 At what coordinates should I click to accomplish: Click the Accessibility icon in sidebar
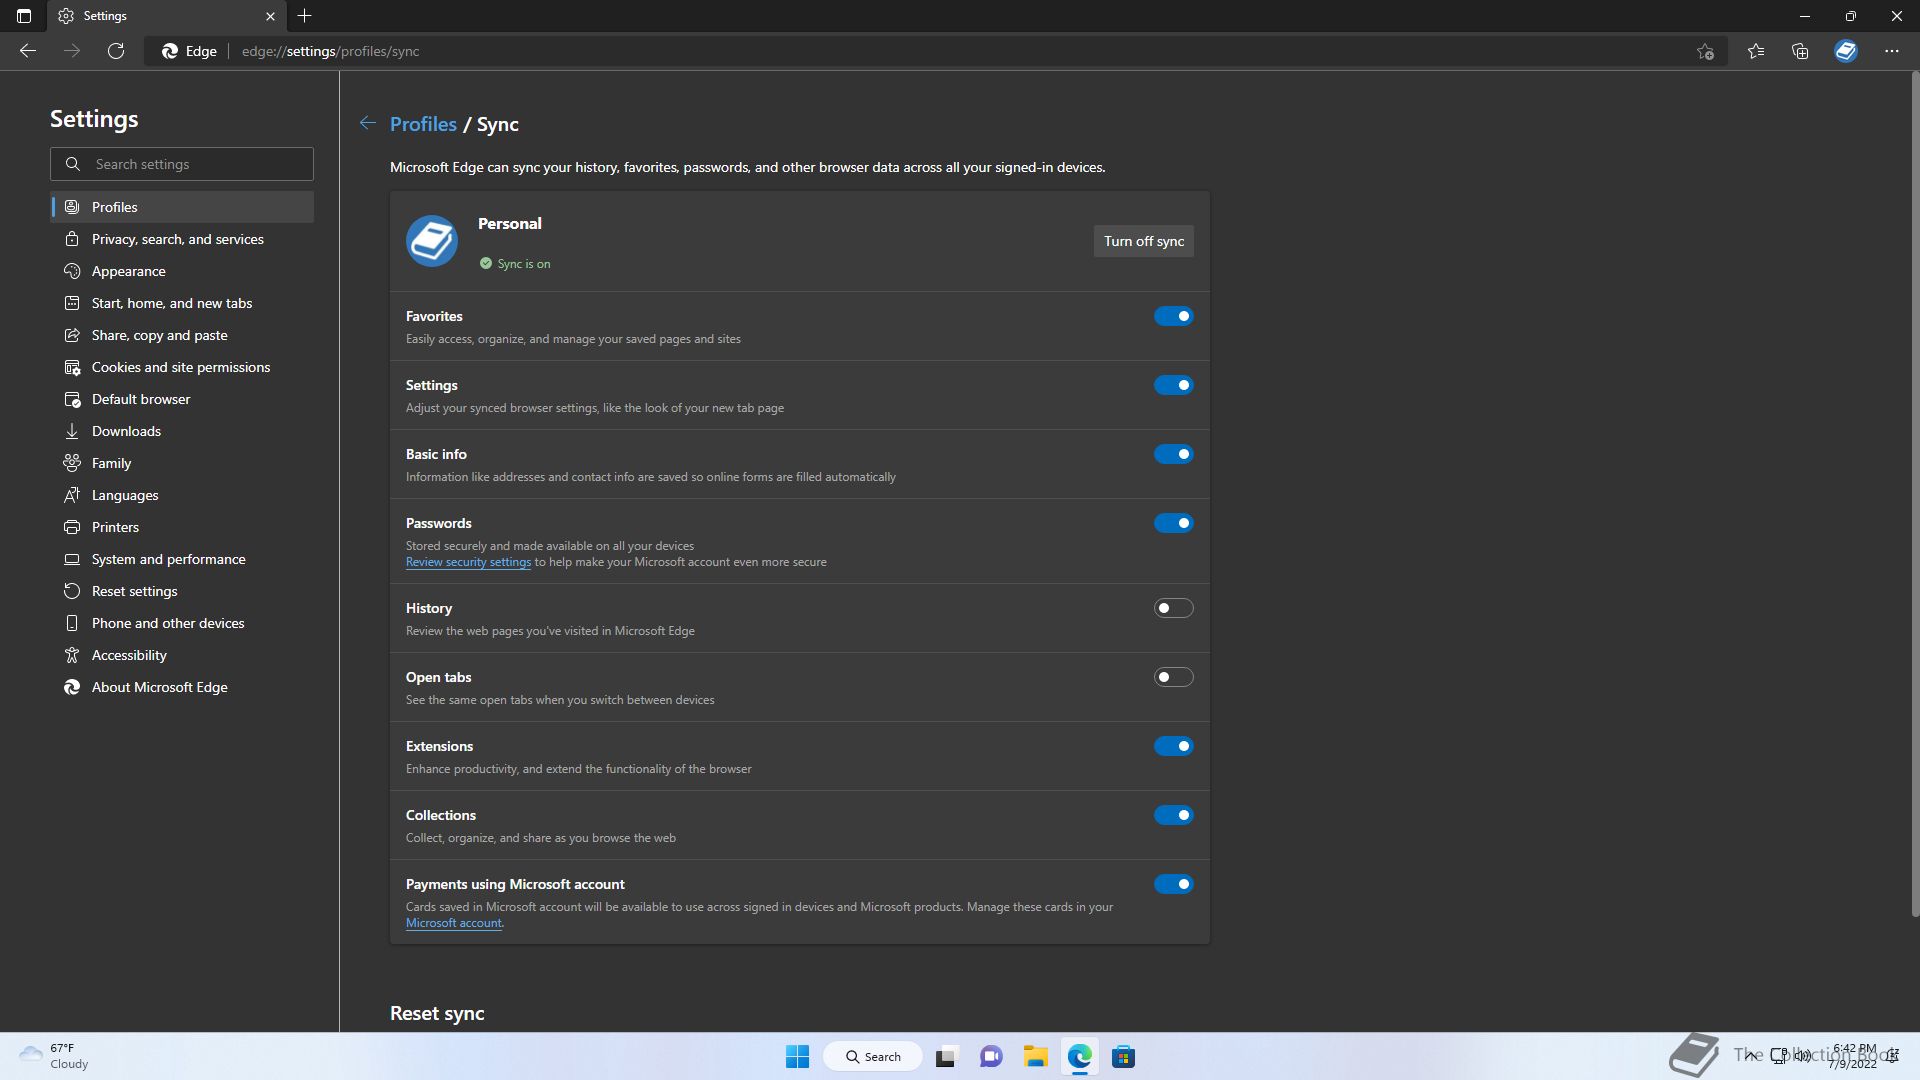[72, 655]
